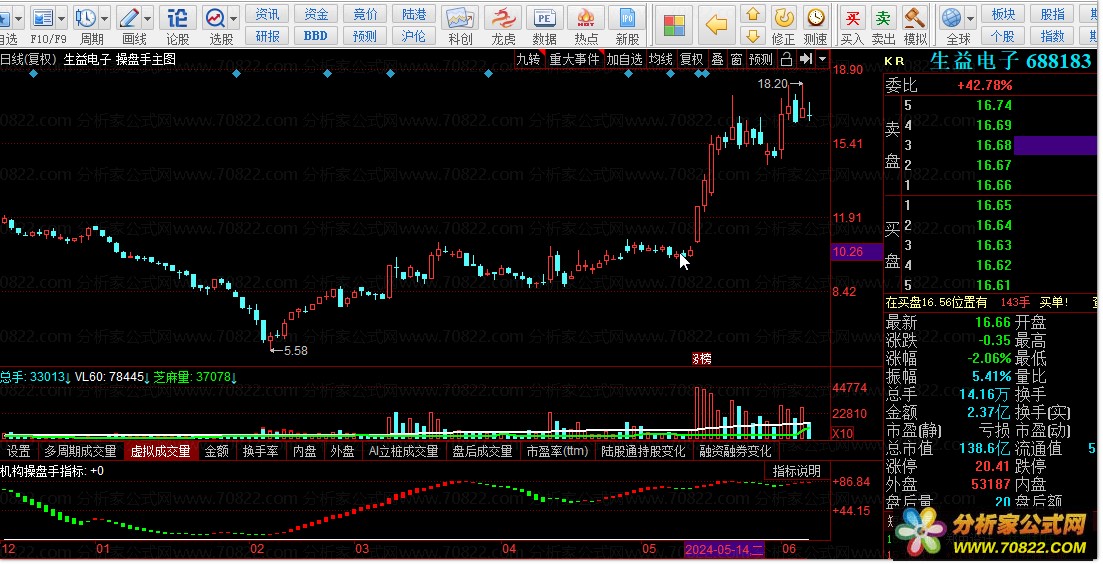Click the four-color grid layout icon
Screen dimensions: 1103x564
674,25
